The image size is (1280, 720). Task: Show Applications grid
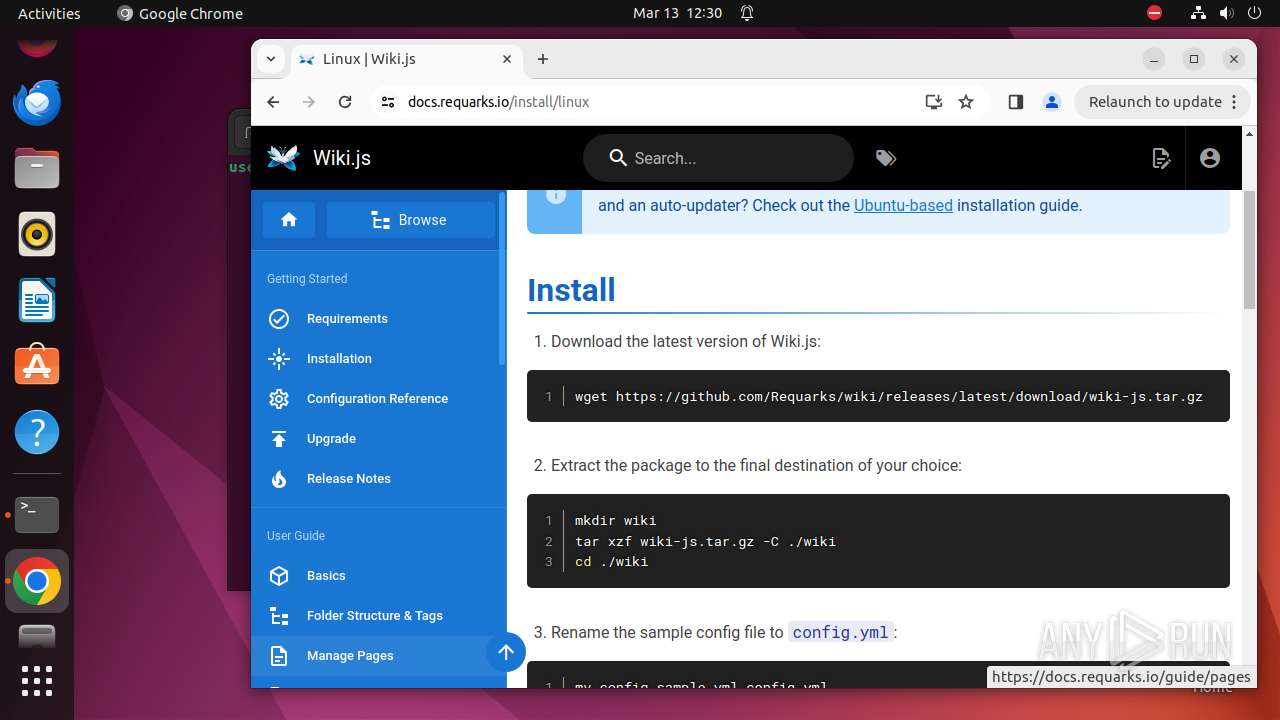point(37,681)
